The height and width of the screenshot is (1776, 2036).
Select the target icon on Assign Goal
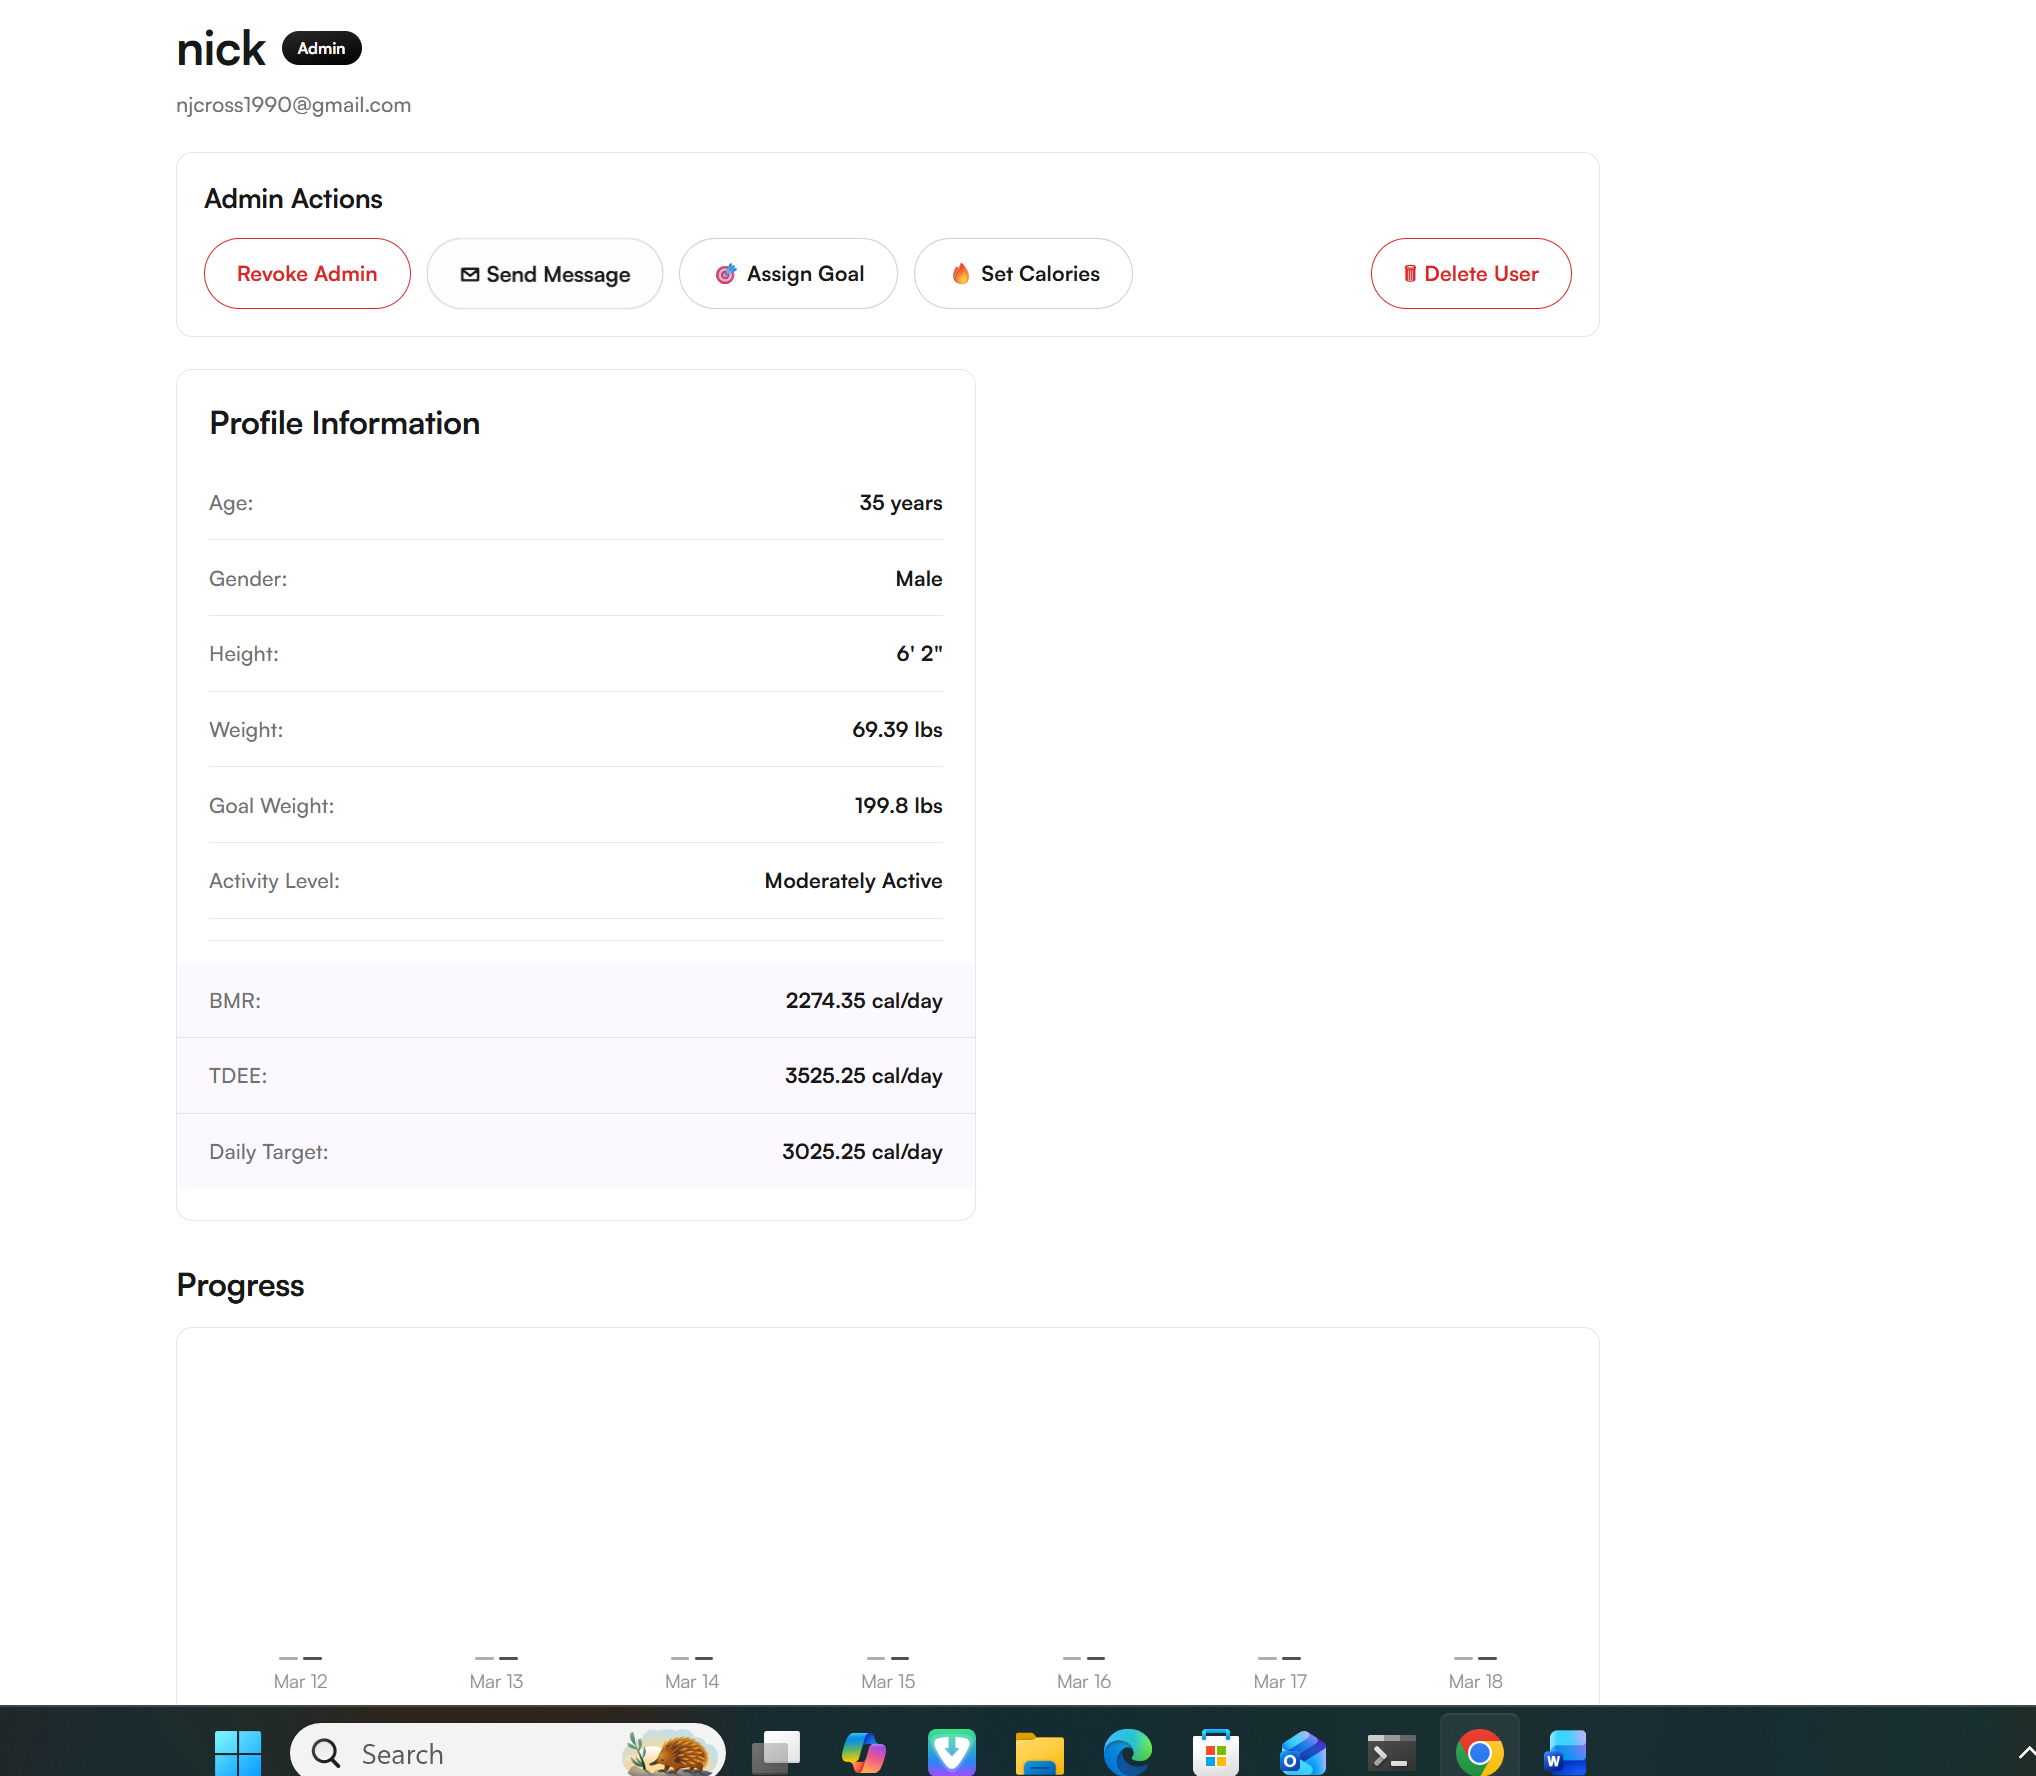pyautogui.click(x=726, y=273)
